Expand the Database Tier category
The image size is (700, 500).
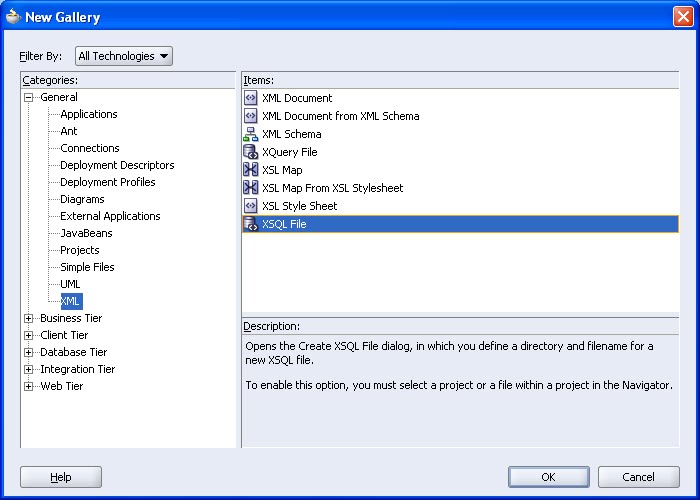[x=29, y=352]
